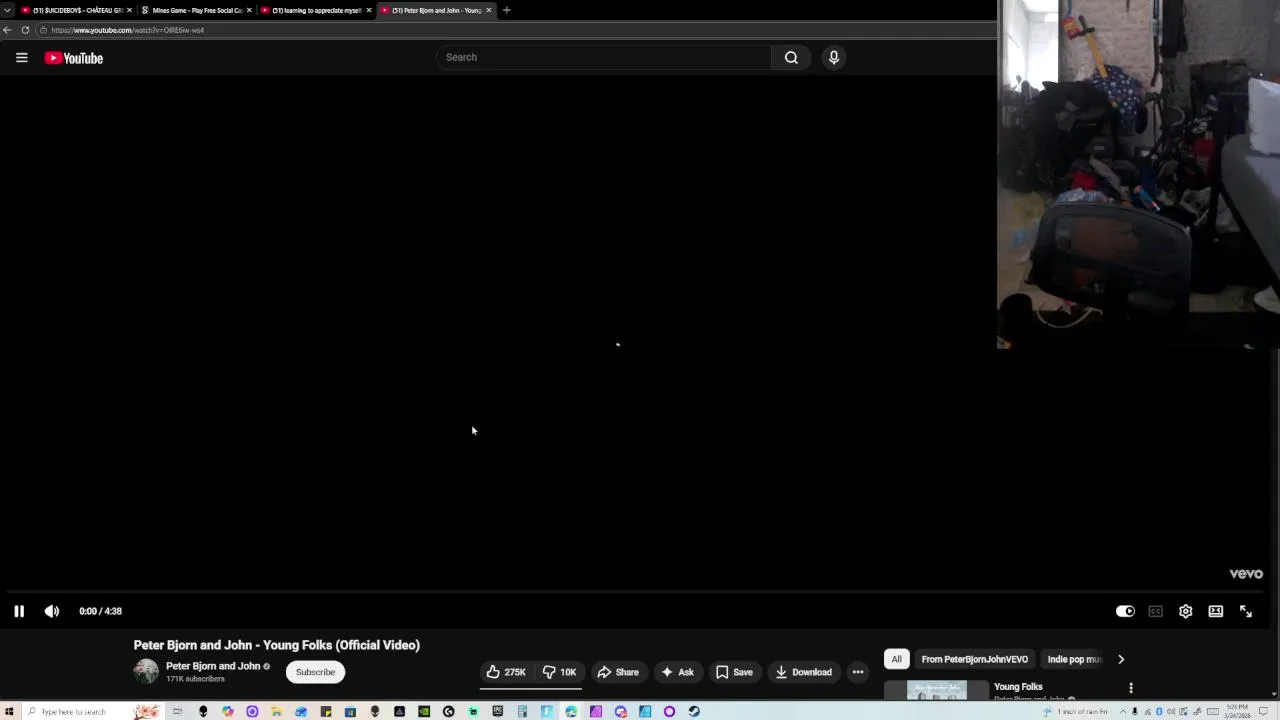Open the YouTube hamburger guide menu

pos(21,58)
